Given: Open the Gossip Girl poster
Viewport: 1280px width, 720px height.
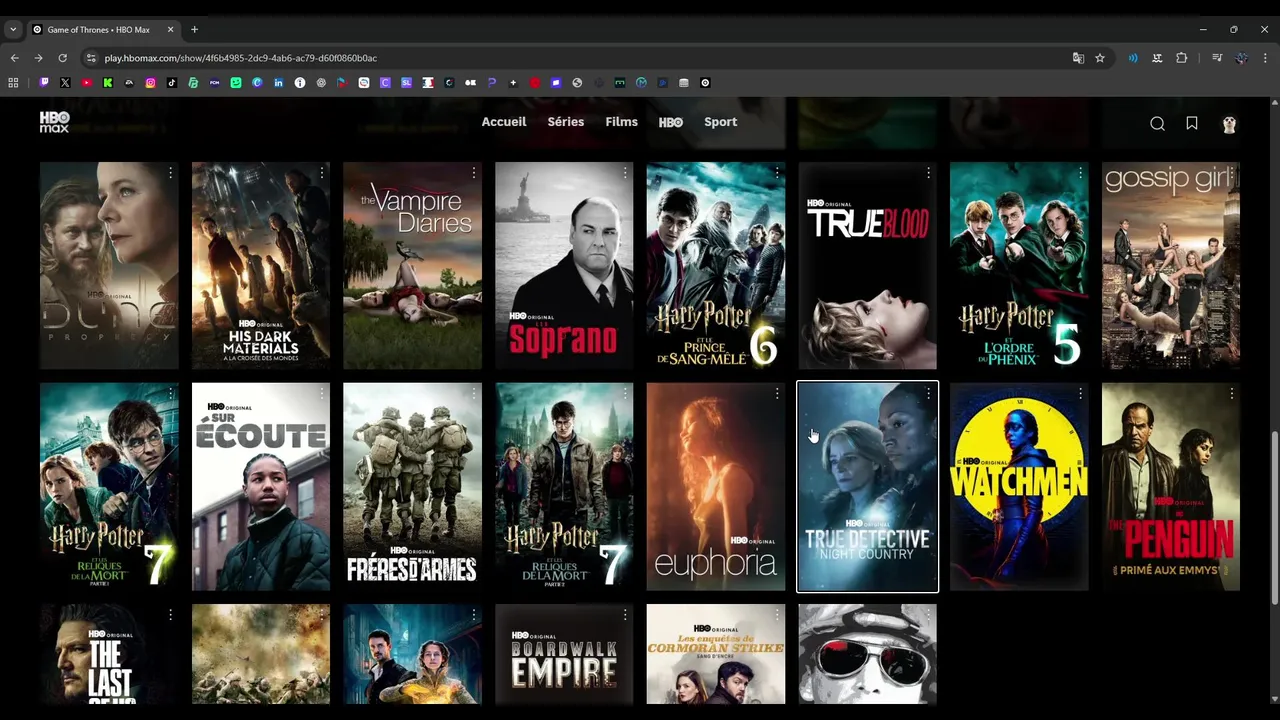Looking at the screenshot, I should 1171,265.
